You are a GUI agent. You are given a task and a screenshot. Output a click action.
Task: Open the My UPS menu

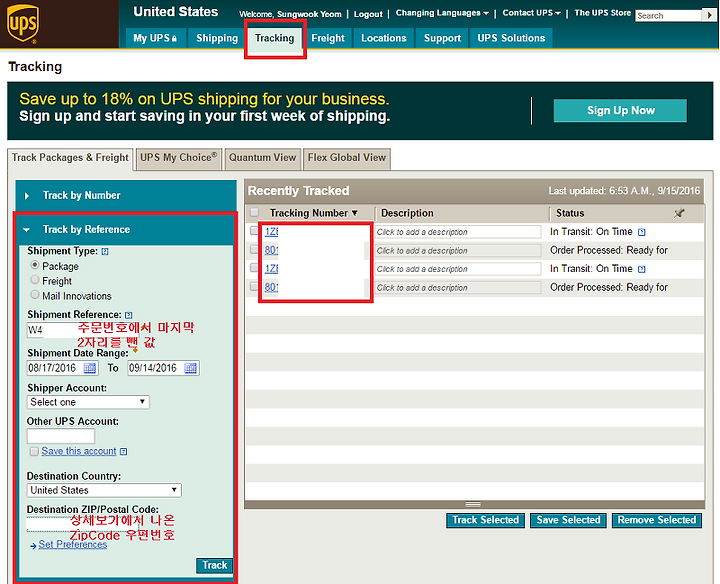pos(156,38)
